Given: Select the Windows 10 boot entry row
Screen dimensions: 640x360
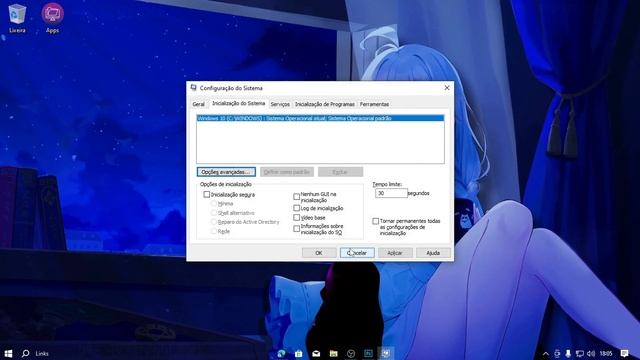Looking at the screenshot, I should point(320,118).
